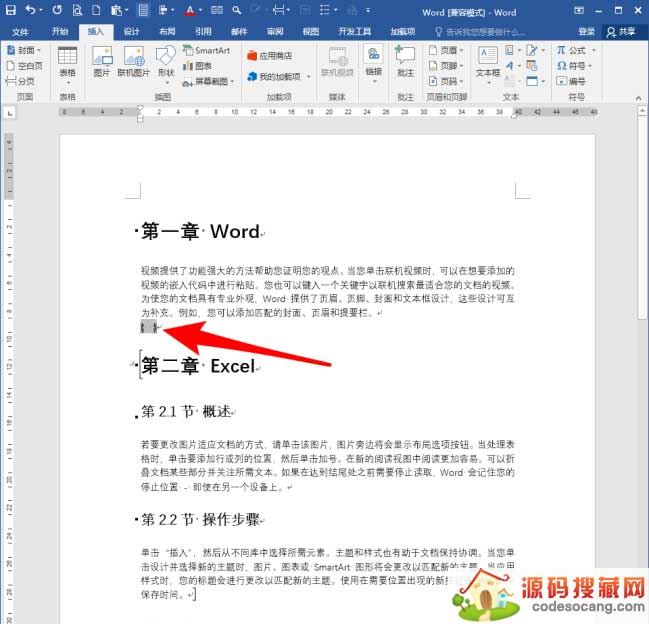
Task: Open the 公式 equation dropdown
Action: point(576,50)
